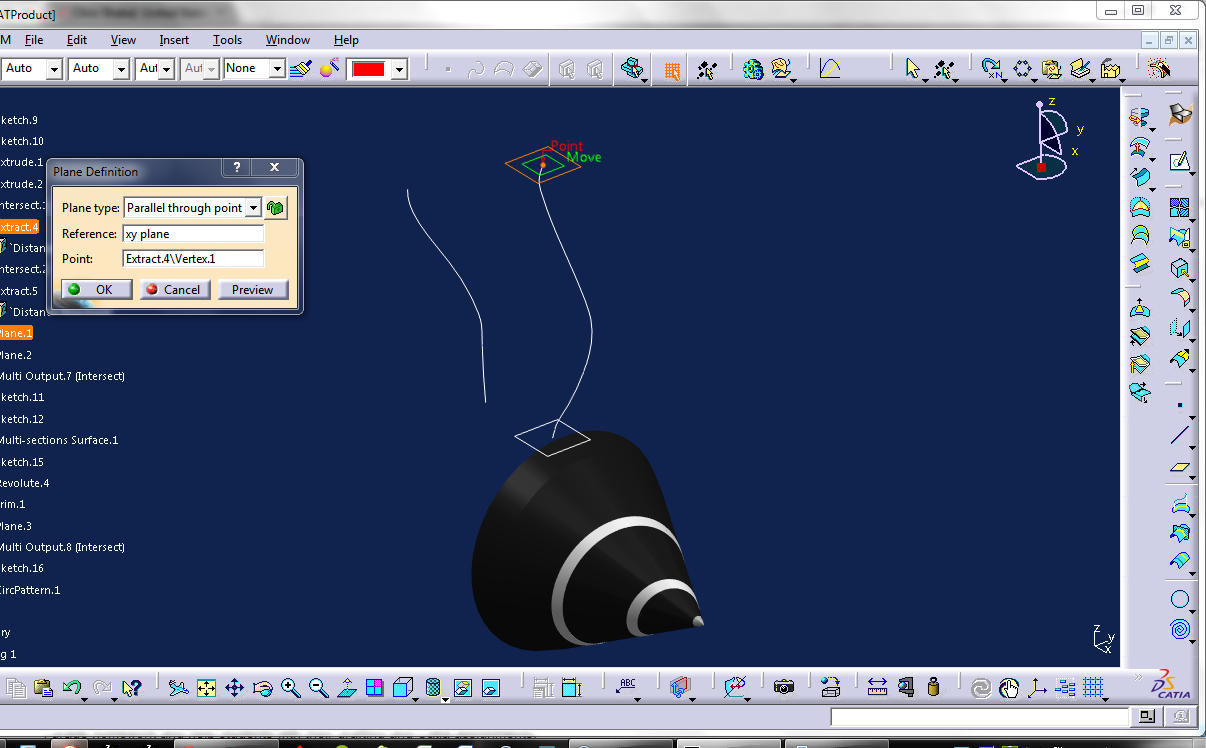
Task: Confirm the plane with the OK button
Action: (x=96, y=289)
